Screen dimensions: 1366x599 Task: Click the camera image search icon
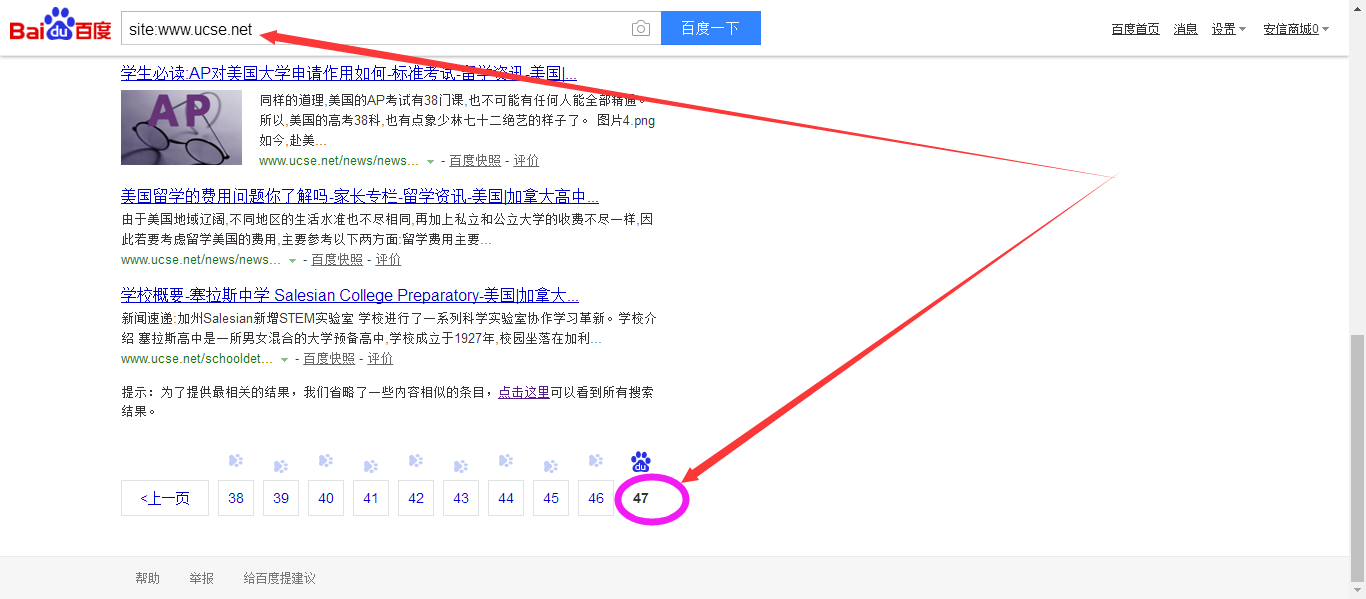(641, 29)
